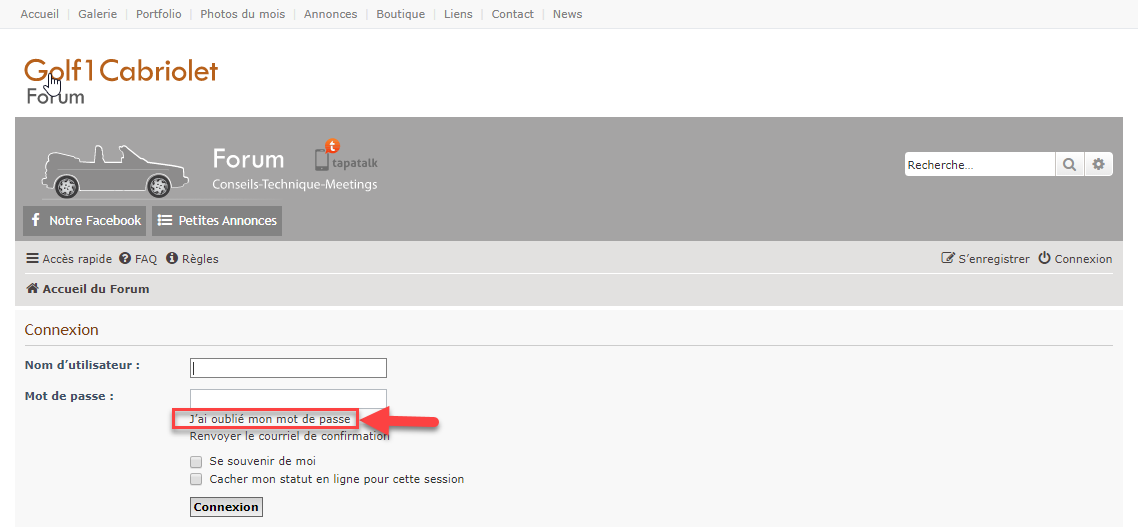This screenshot has width=1138, height=527.
Task: Click Renvoyer le courriel de confirmation
Action: click(x=289, y=436)
